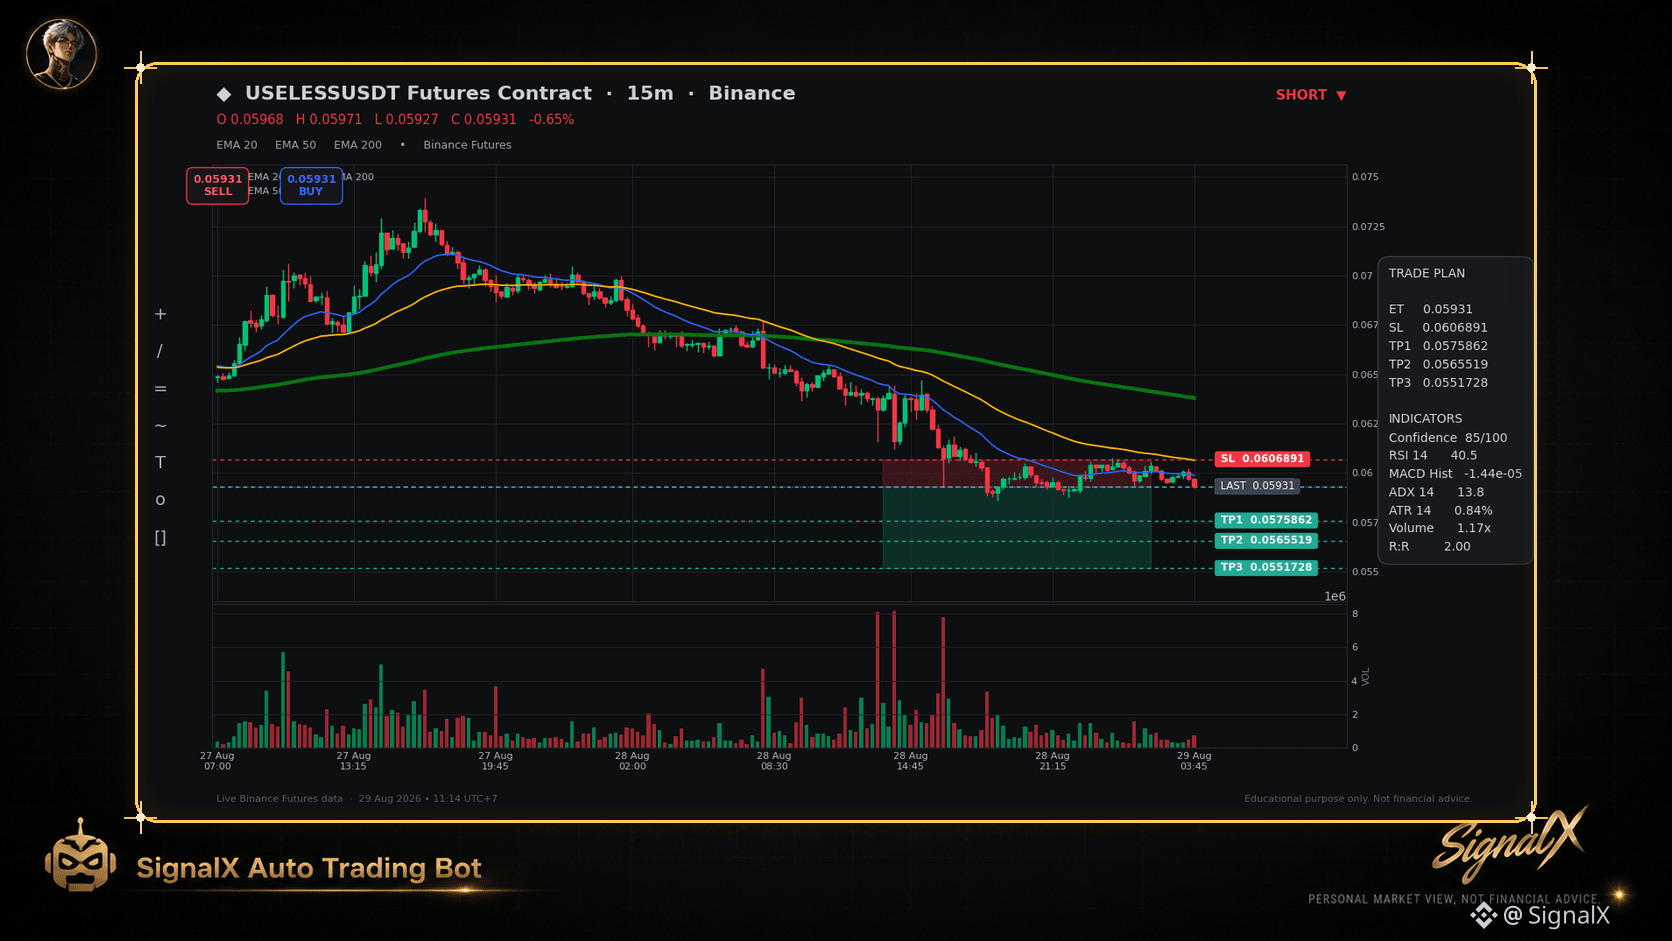Select the circle shape tool
This screenshot has width=1672, height=941.
[160, 500]
